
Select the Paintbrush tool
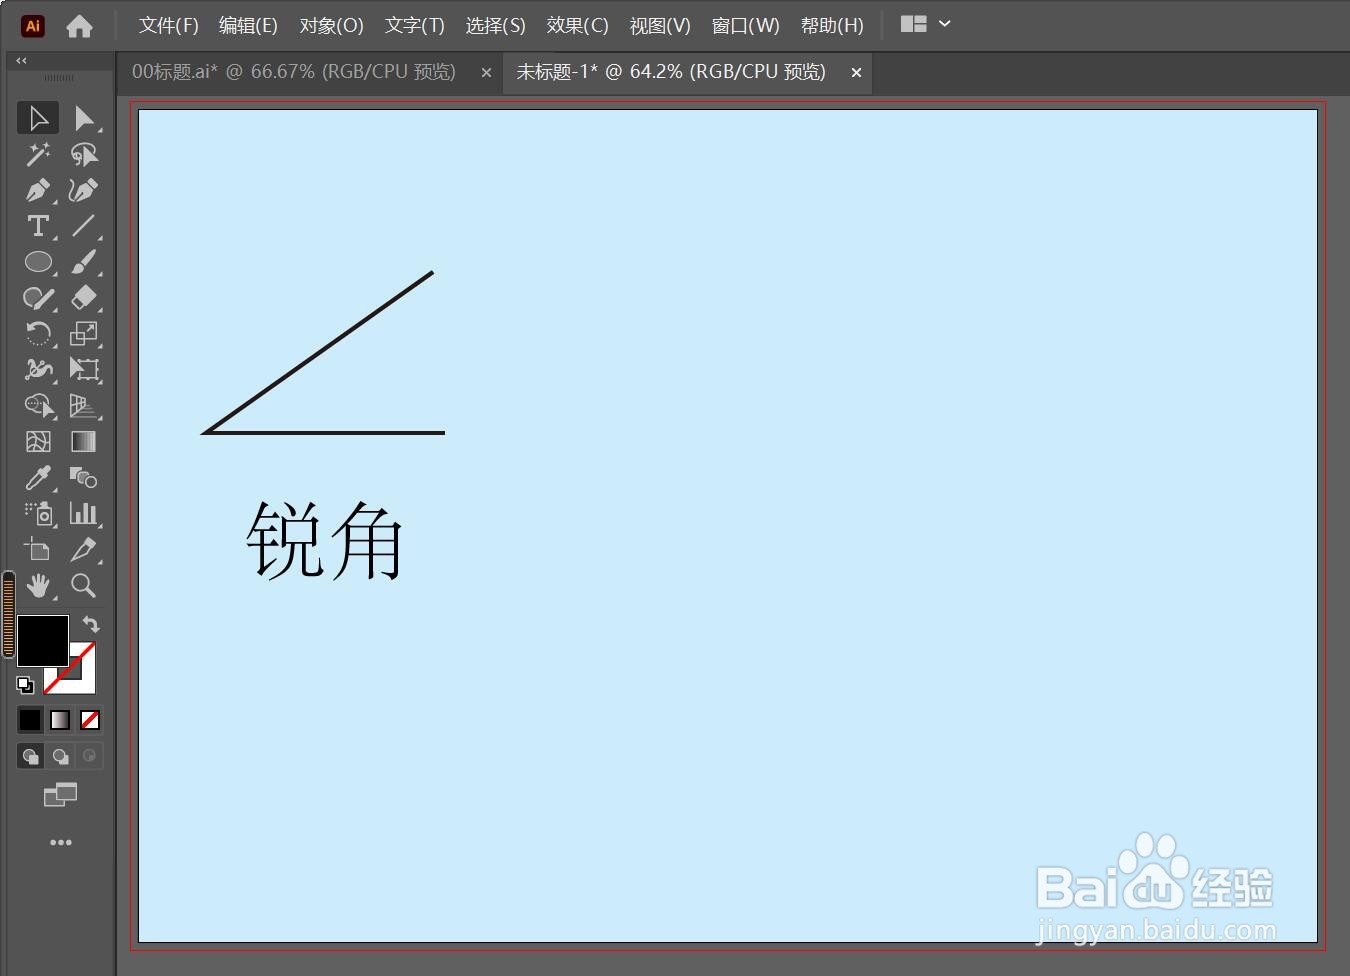click(84, 262)
